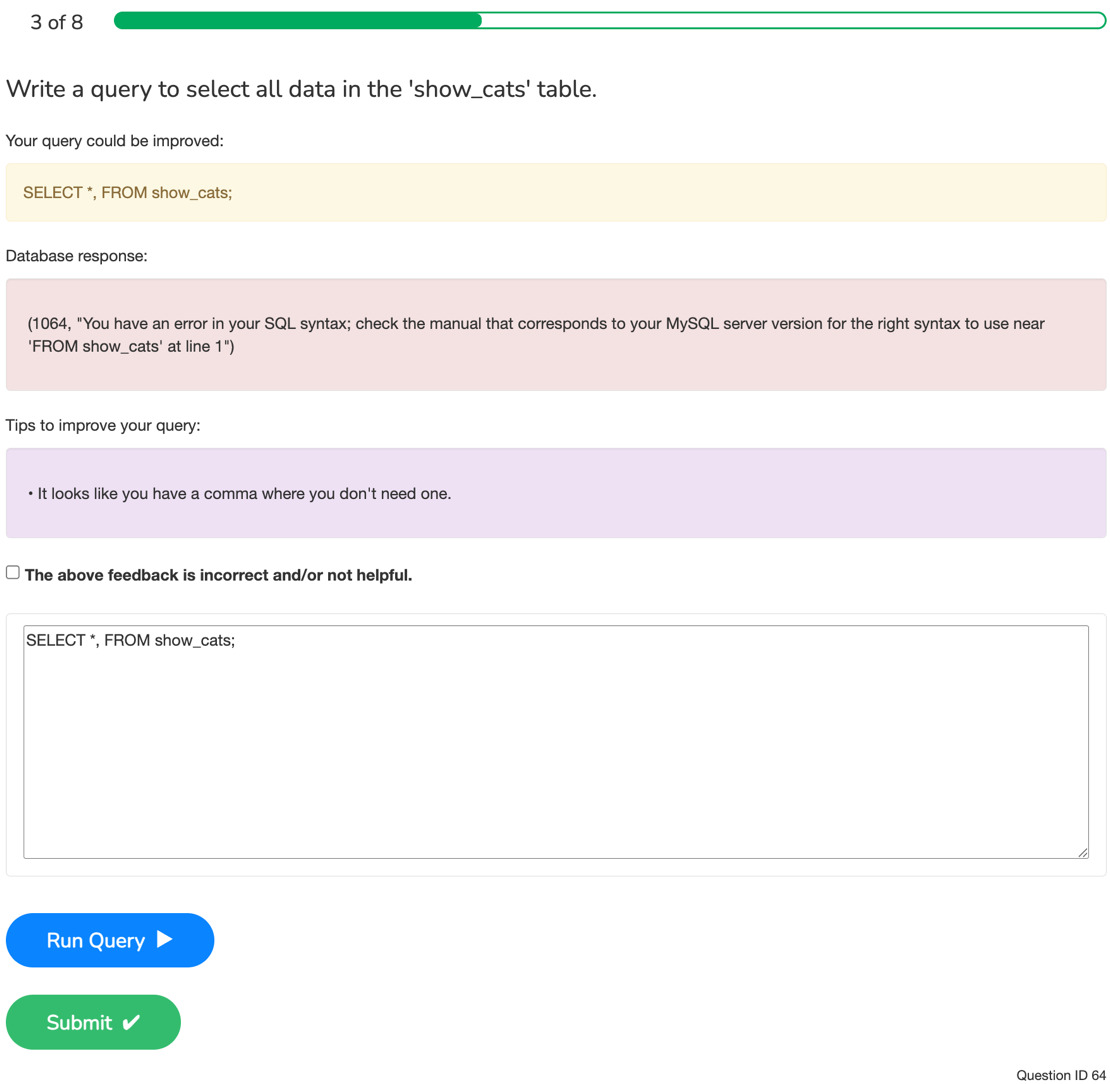
Task: Place the cursor after 'show_cats;' in the editor
Action: click(236, 640)
